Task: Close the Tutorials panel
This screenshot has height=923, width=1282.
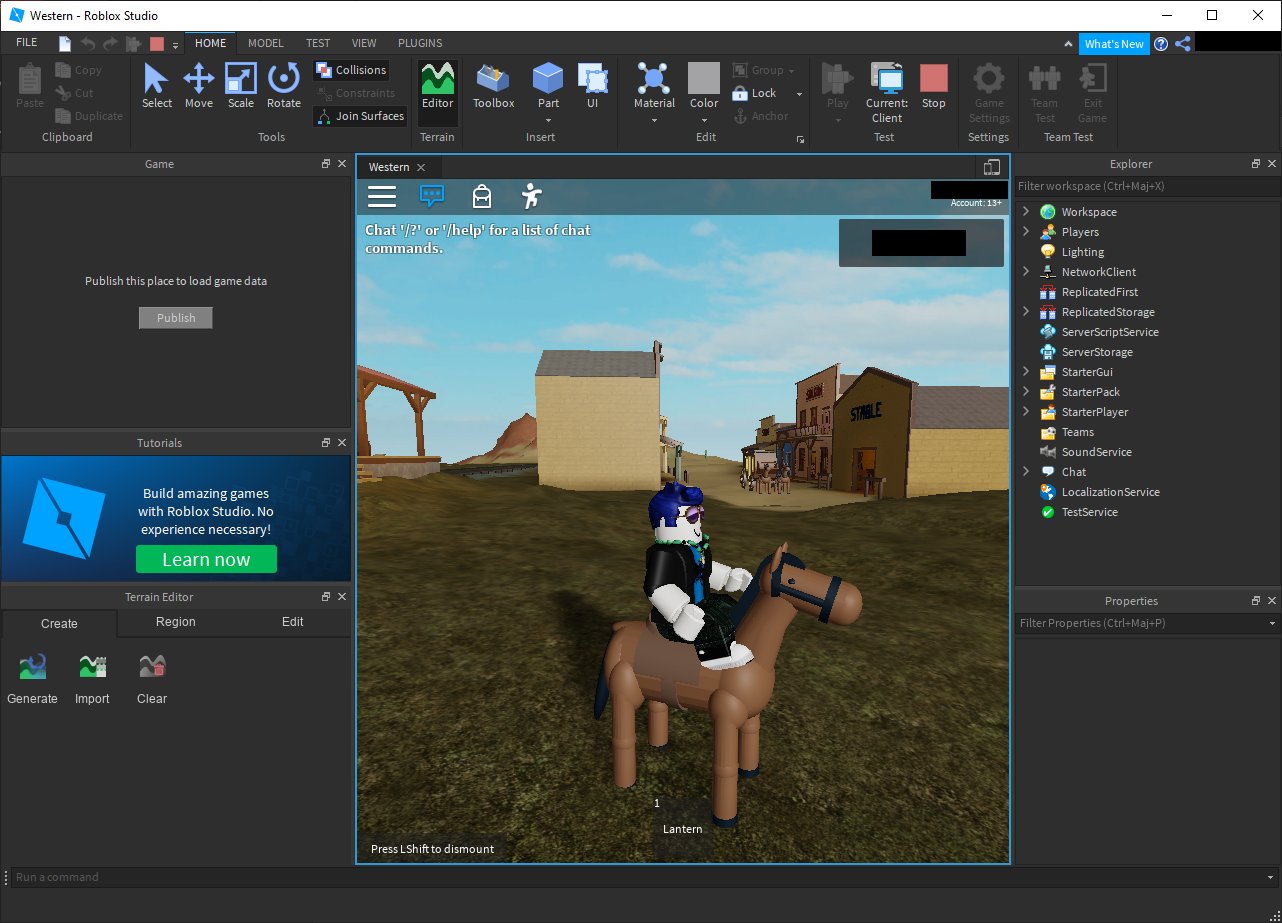Action: tap(342, 443)
